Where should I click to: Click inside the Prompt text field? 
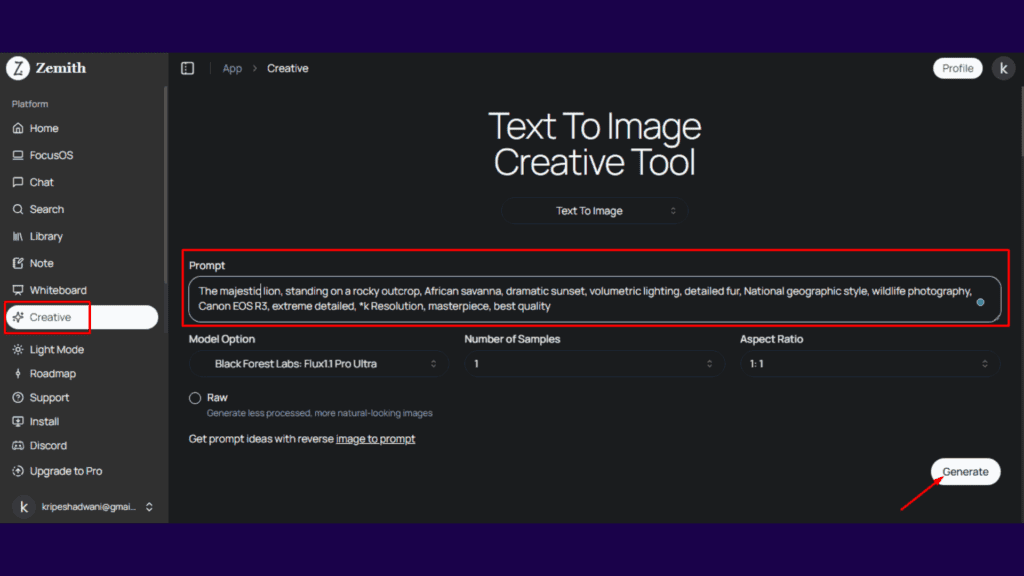[x=595, y=298]
